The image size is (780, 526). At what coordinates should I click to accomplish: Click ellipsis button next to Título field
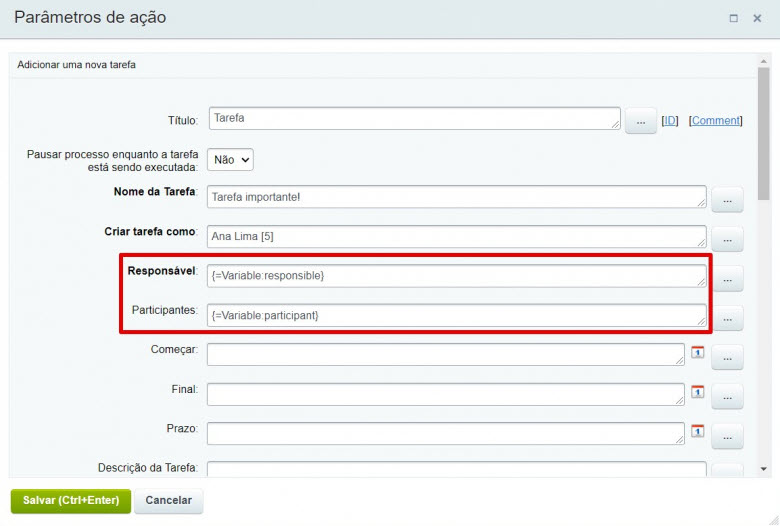pos(641,121)
